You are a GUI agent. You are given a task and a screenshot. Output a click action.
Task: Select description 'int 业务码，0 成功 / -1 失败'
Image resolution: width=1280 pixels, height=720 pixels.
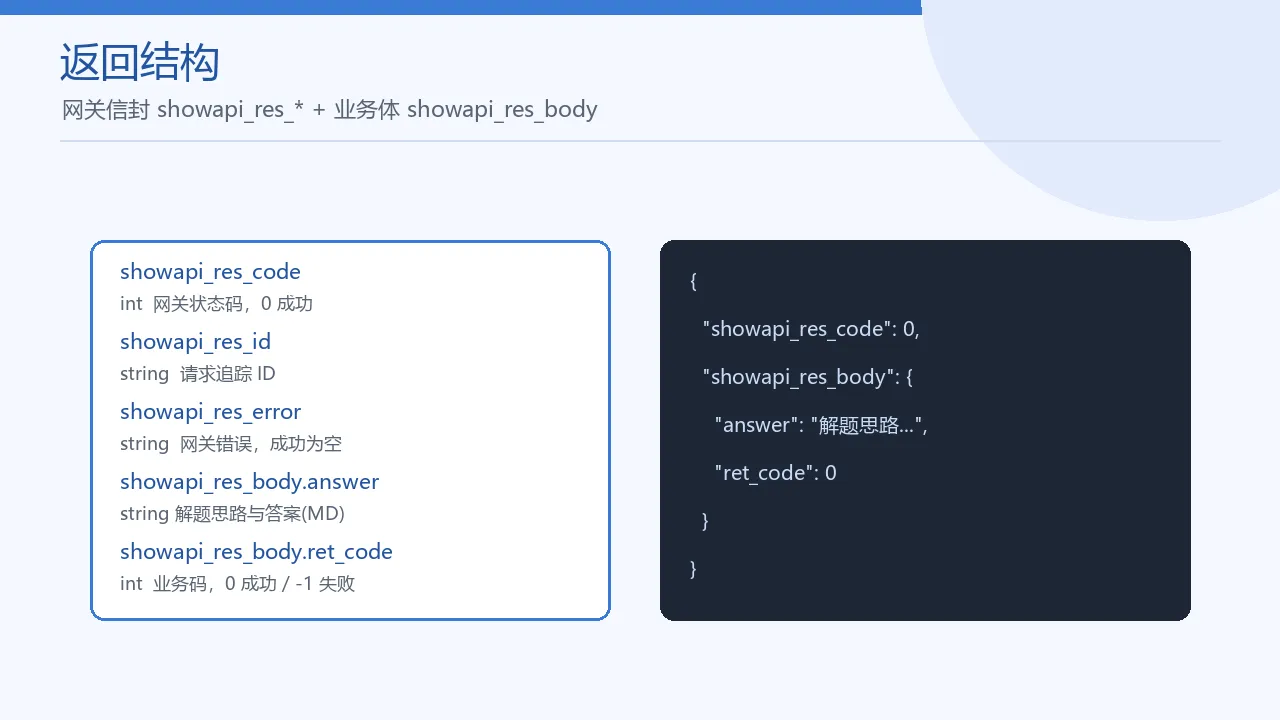pos(237,584)
